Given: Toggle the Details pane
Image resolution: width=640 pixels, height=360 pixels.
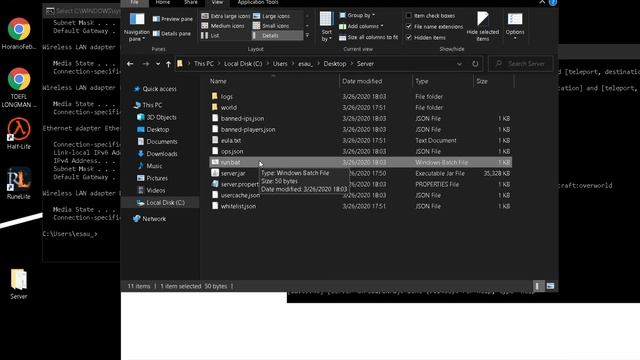Looking at the screenshot, I should pyautogui.click(x=171, y=33).
